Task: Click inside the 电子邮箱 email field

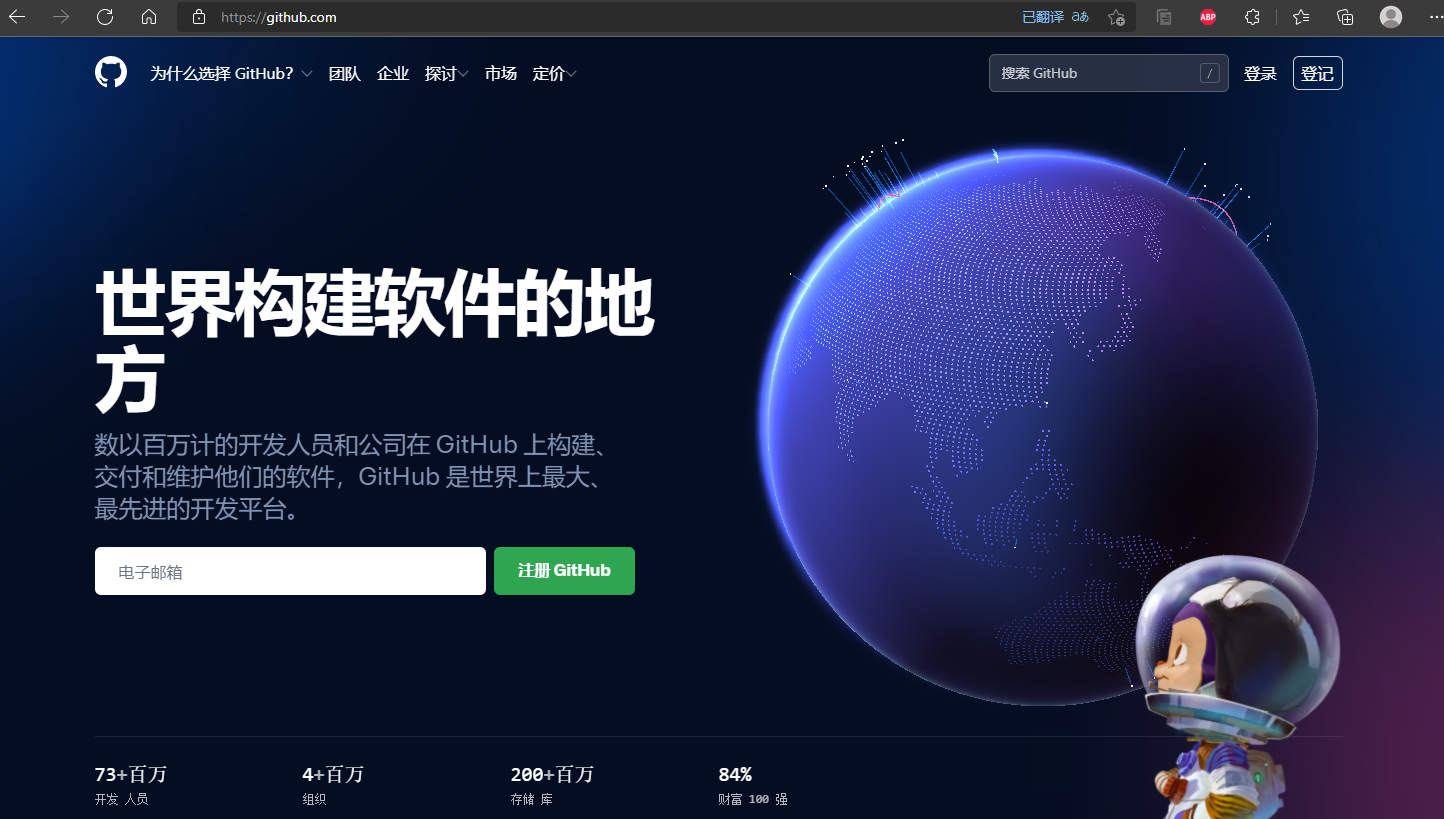Action: [x=290, y=571]
